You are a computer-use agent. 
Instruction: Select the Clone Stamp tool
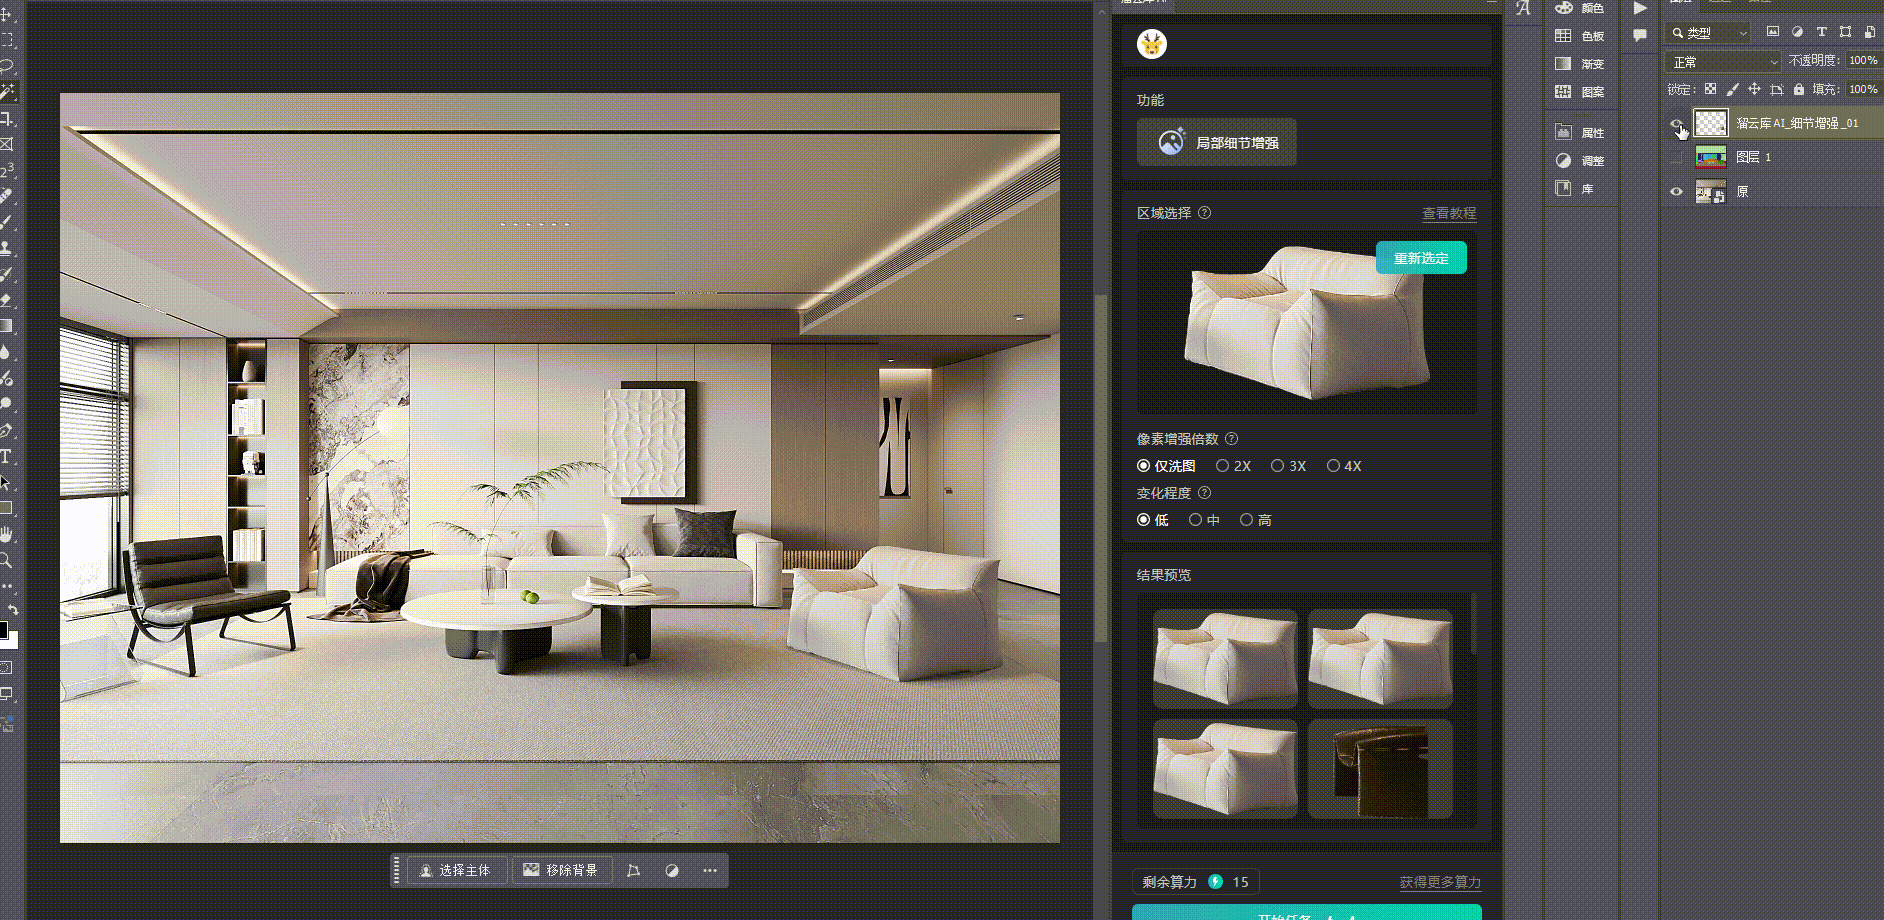coord(6,247)
